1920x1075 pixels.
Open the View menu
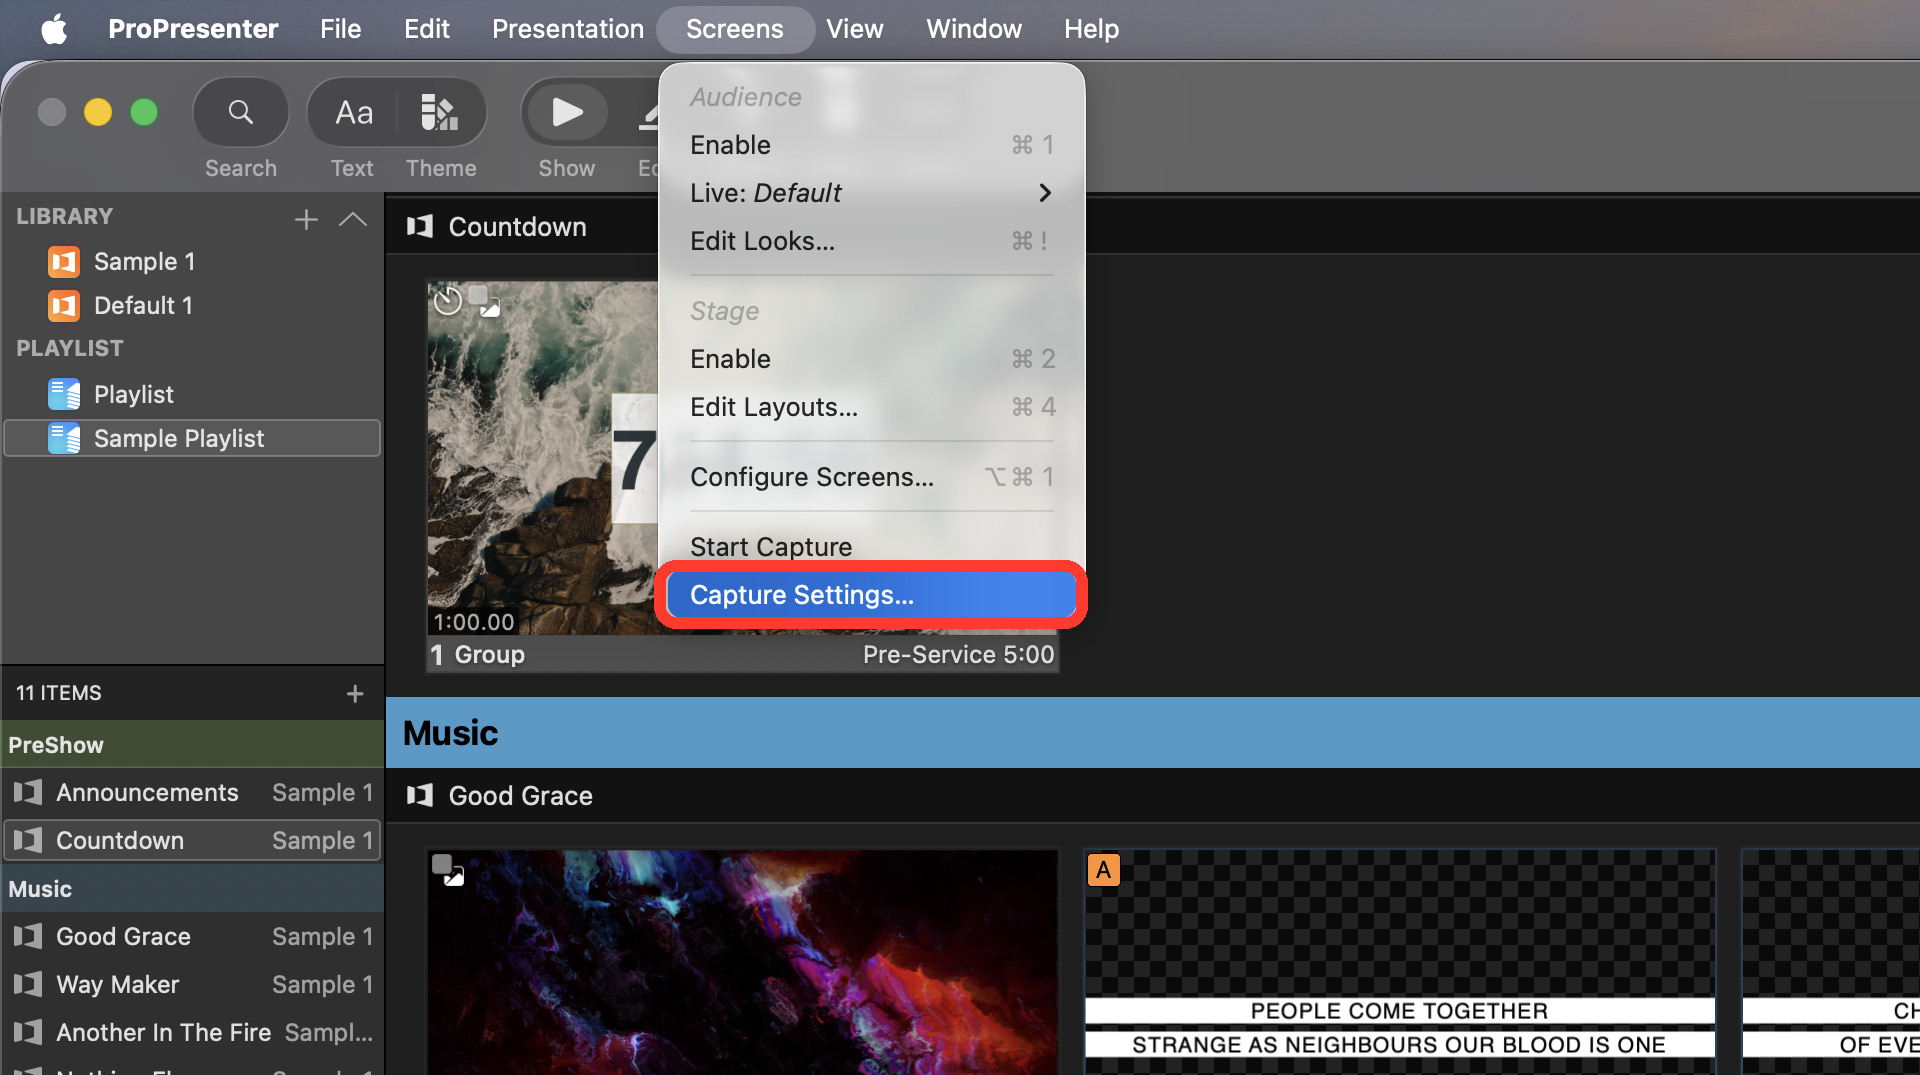[854, 29]
